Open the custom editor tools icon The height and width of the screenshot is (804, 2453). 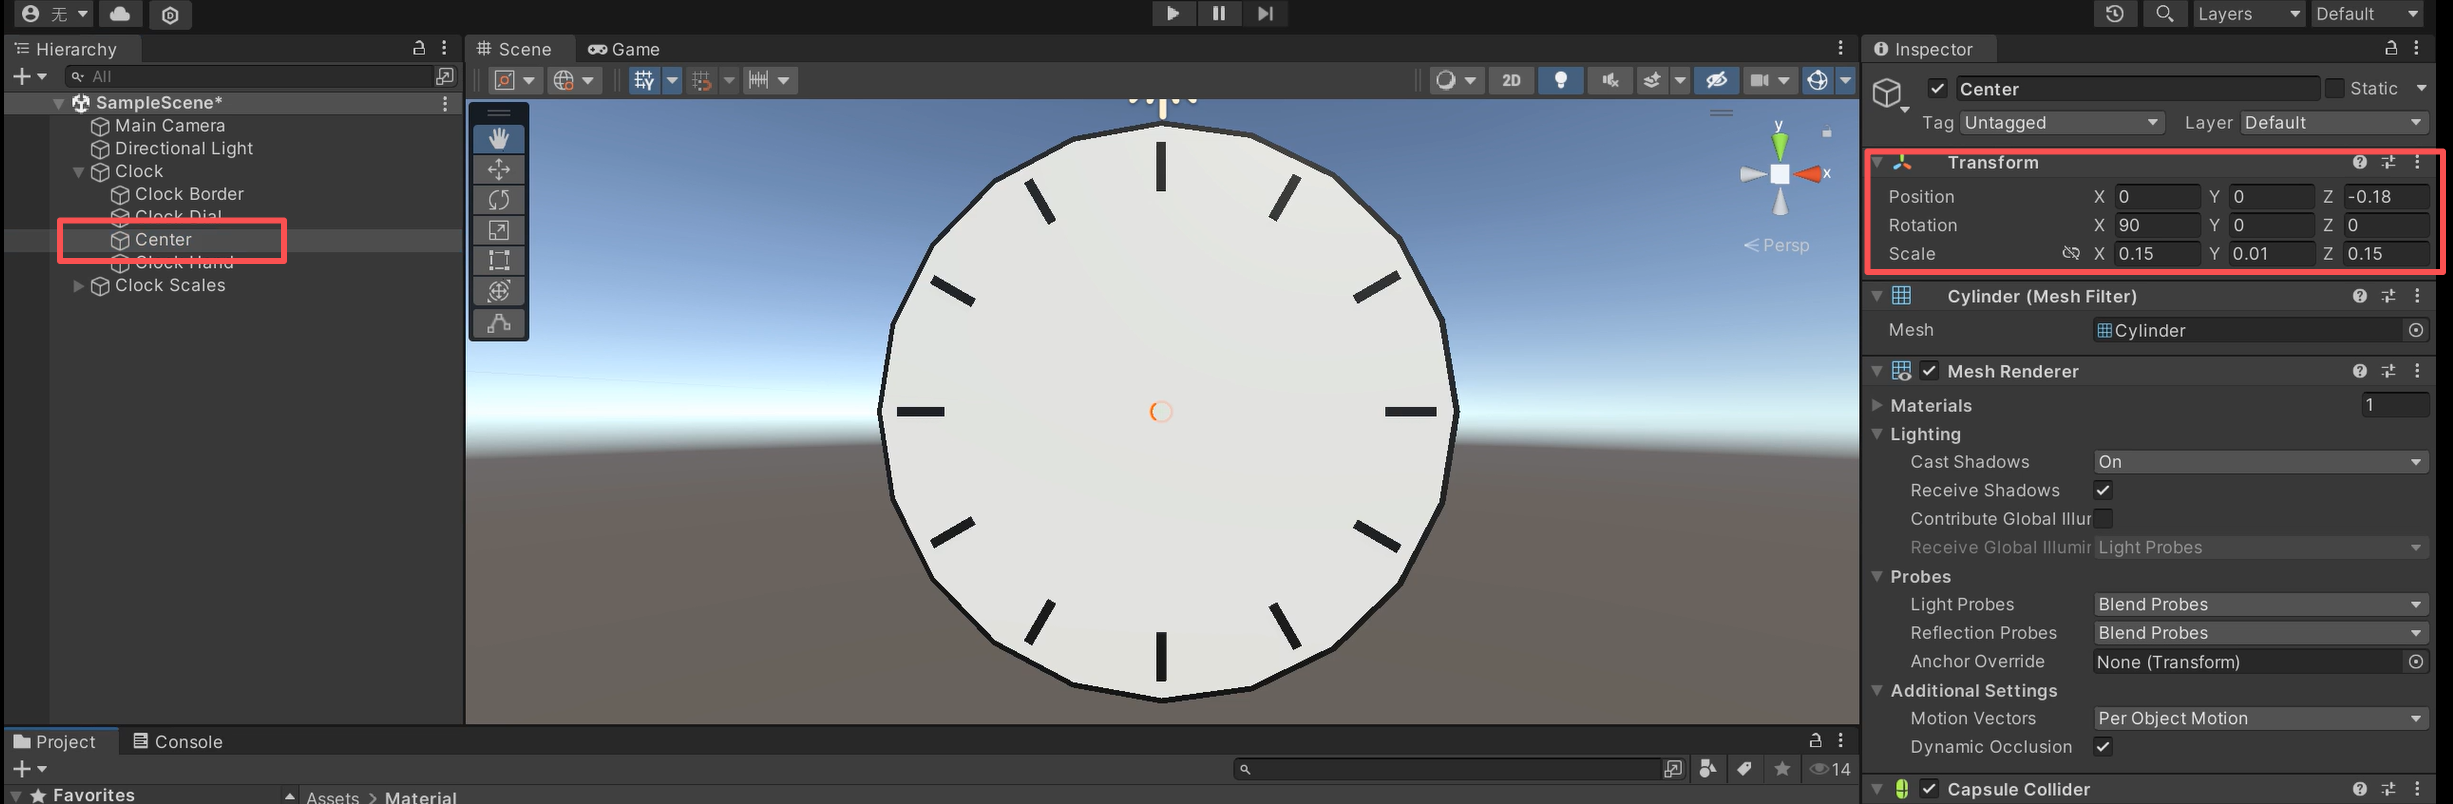499,323
